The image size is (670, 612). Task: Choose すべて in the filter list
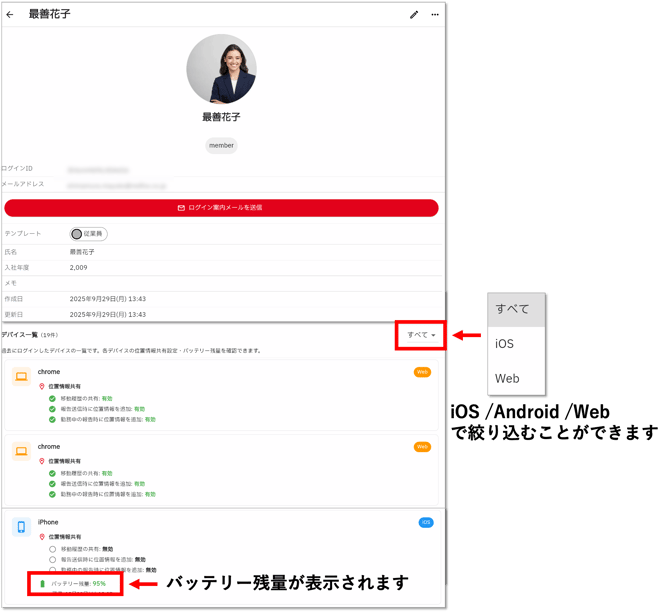pyautogui.click(x=515, y=309)
